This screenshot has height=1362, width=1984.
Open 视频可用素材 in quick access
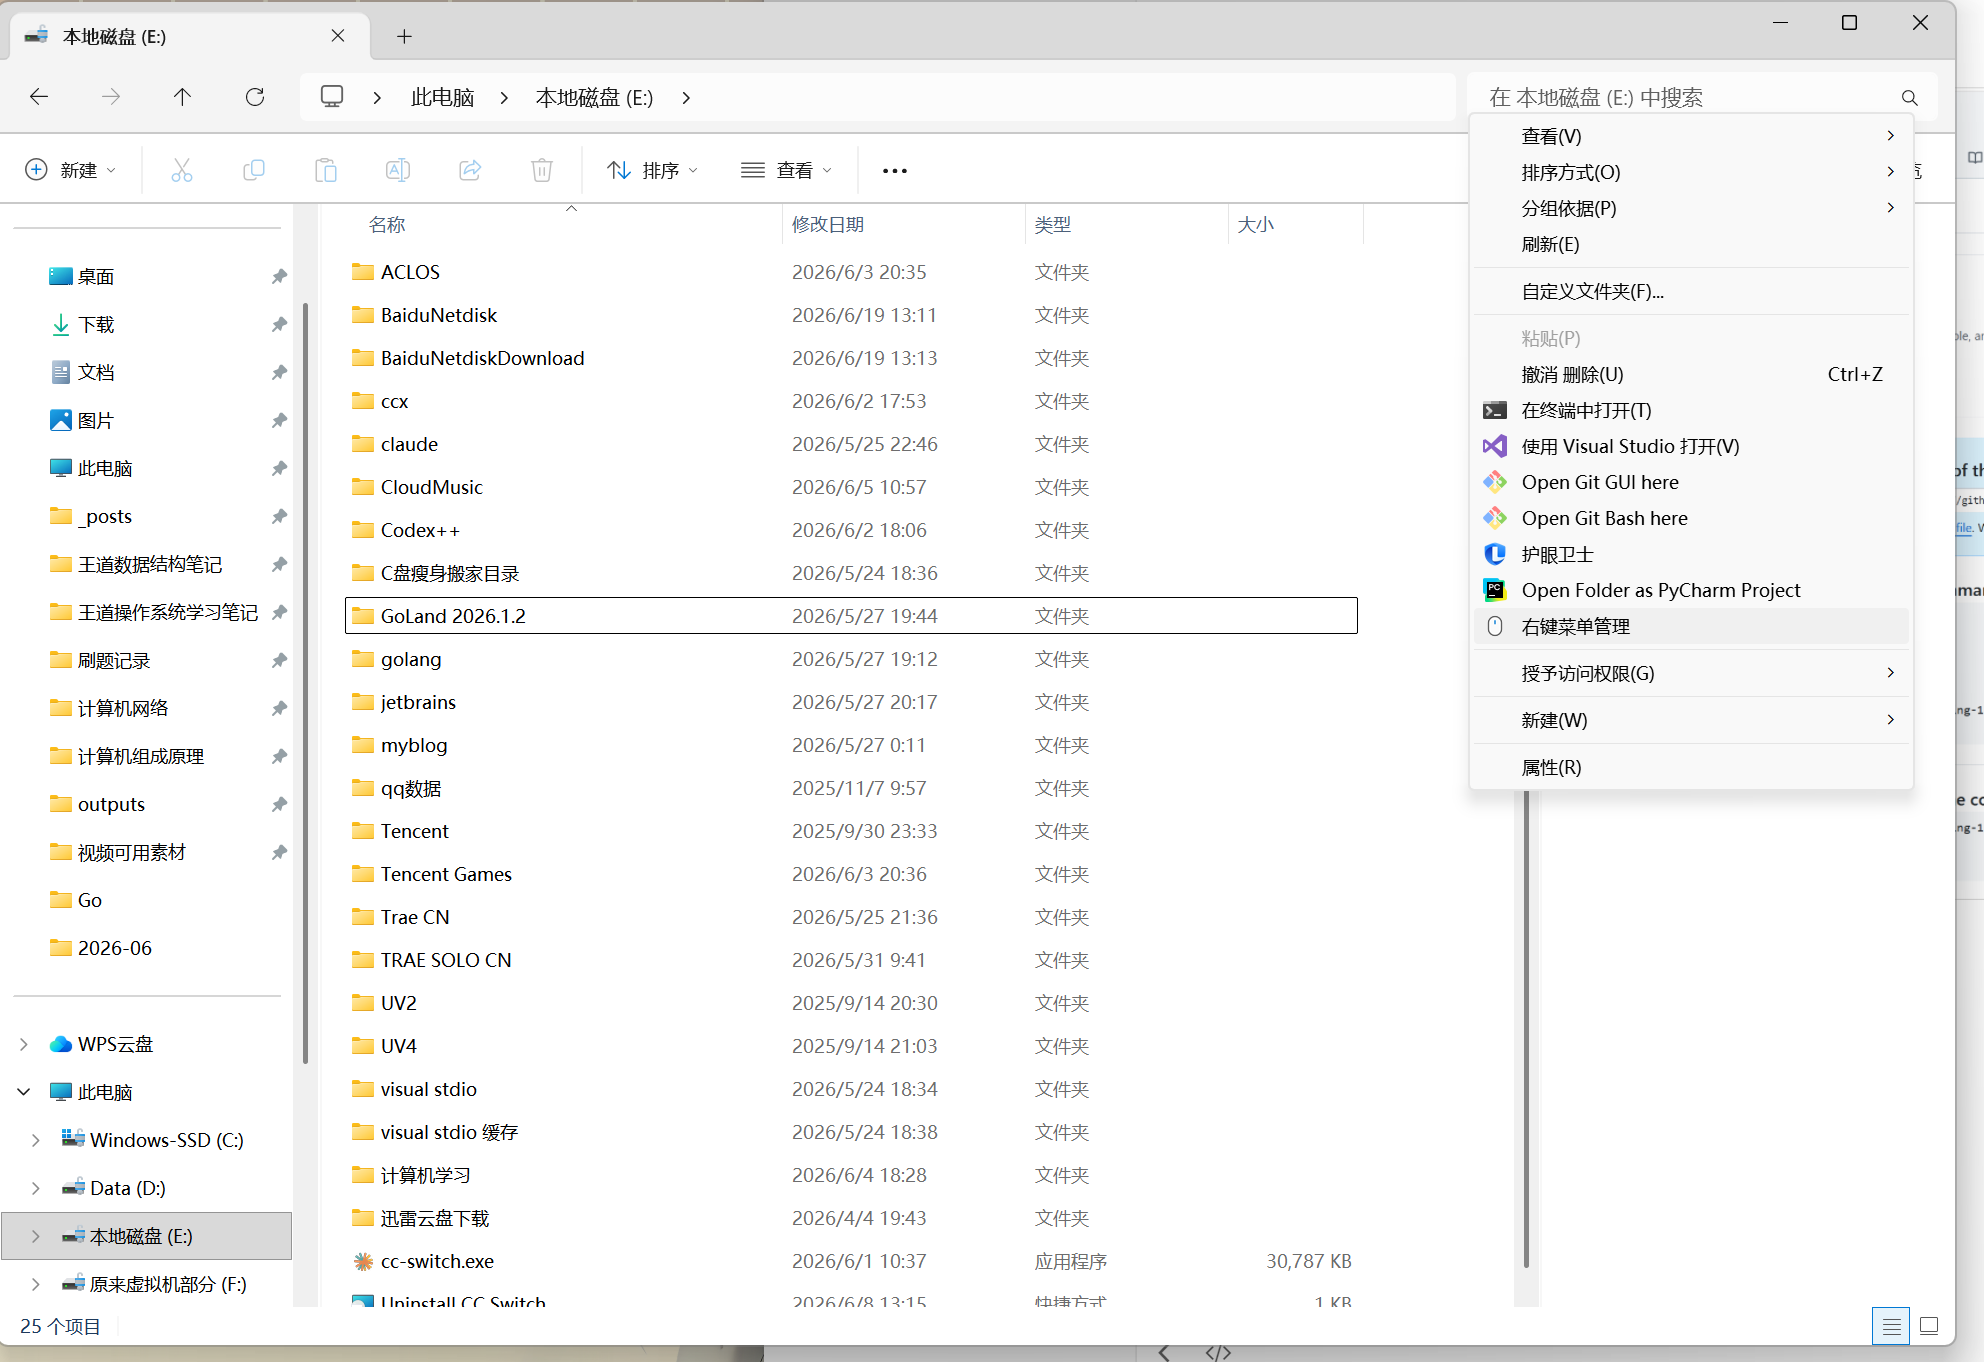[131, 852]
